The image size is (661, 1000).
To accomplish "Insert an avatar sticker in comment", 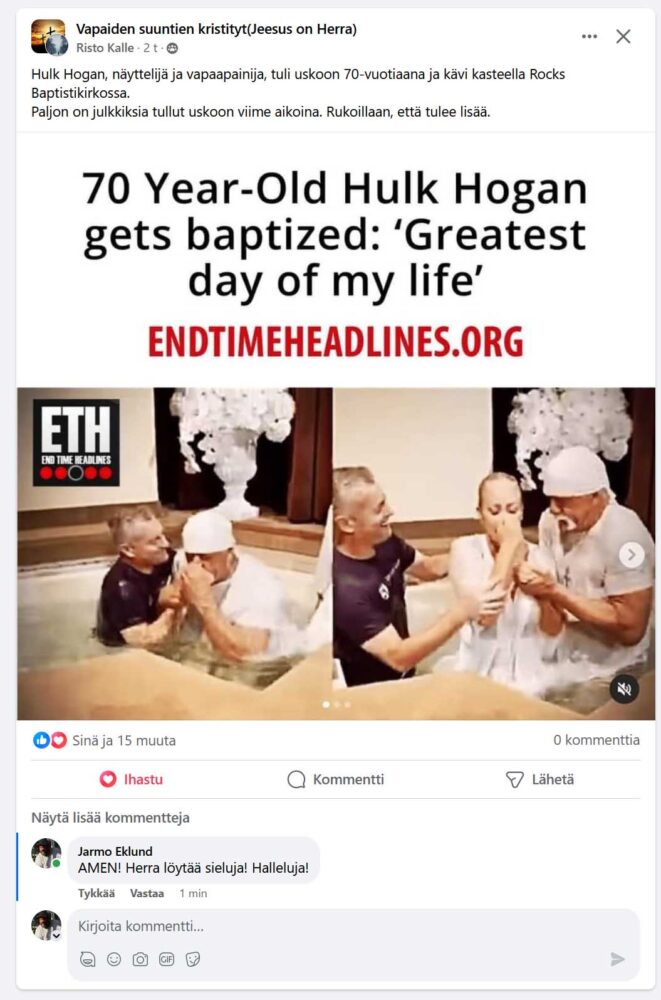I will pos(88,959).
